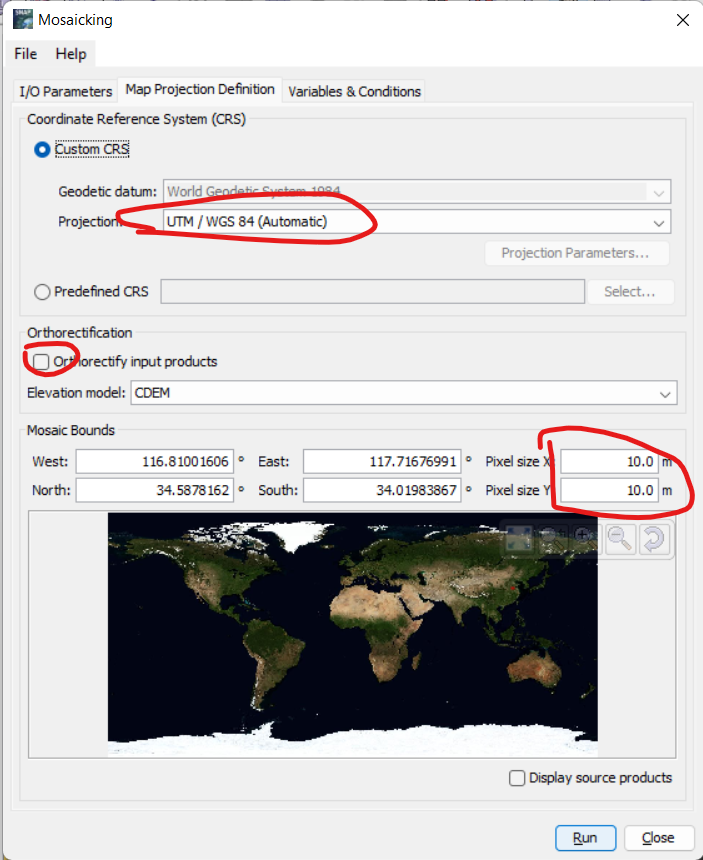Click the curved-arrow reset view icon on the map

[x=654, y=539]
